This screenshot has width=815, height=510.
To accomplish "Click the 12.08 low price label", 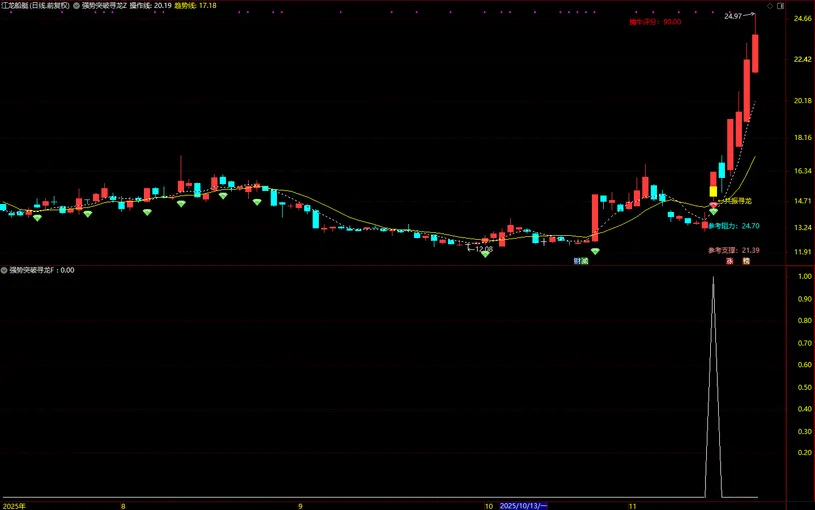I will click(484, 249).
